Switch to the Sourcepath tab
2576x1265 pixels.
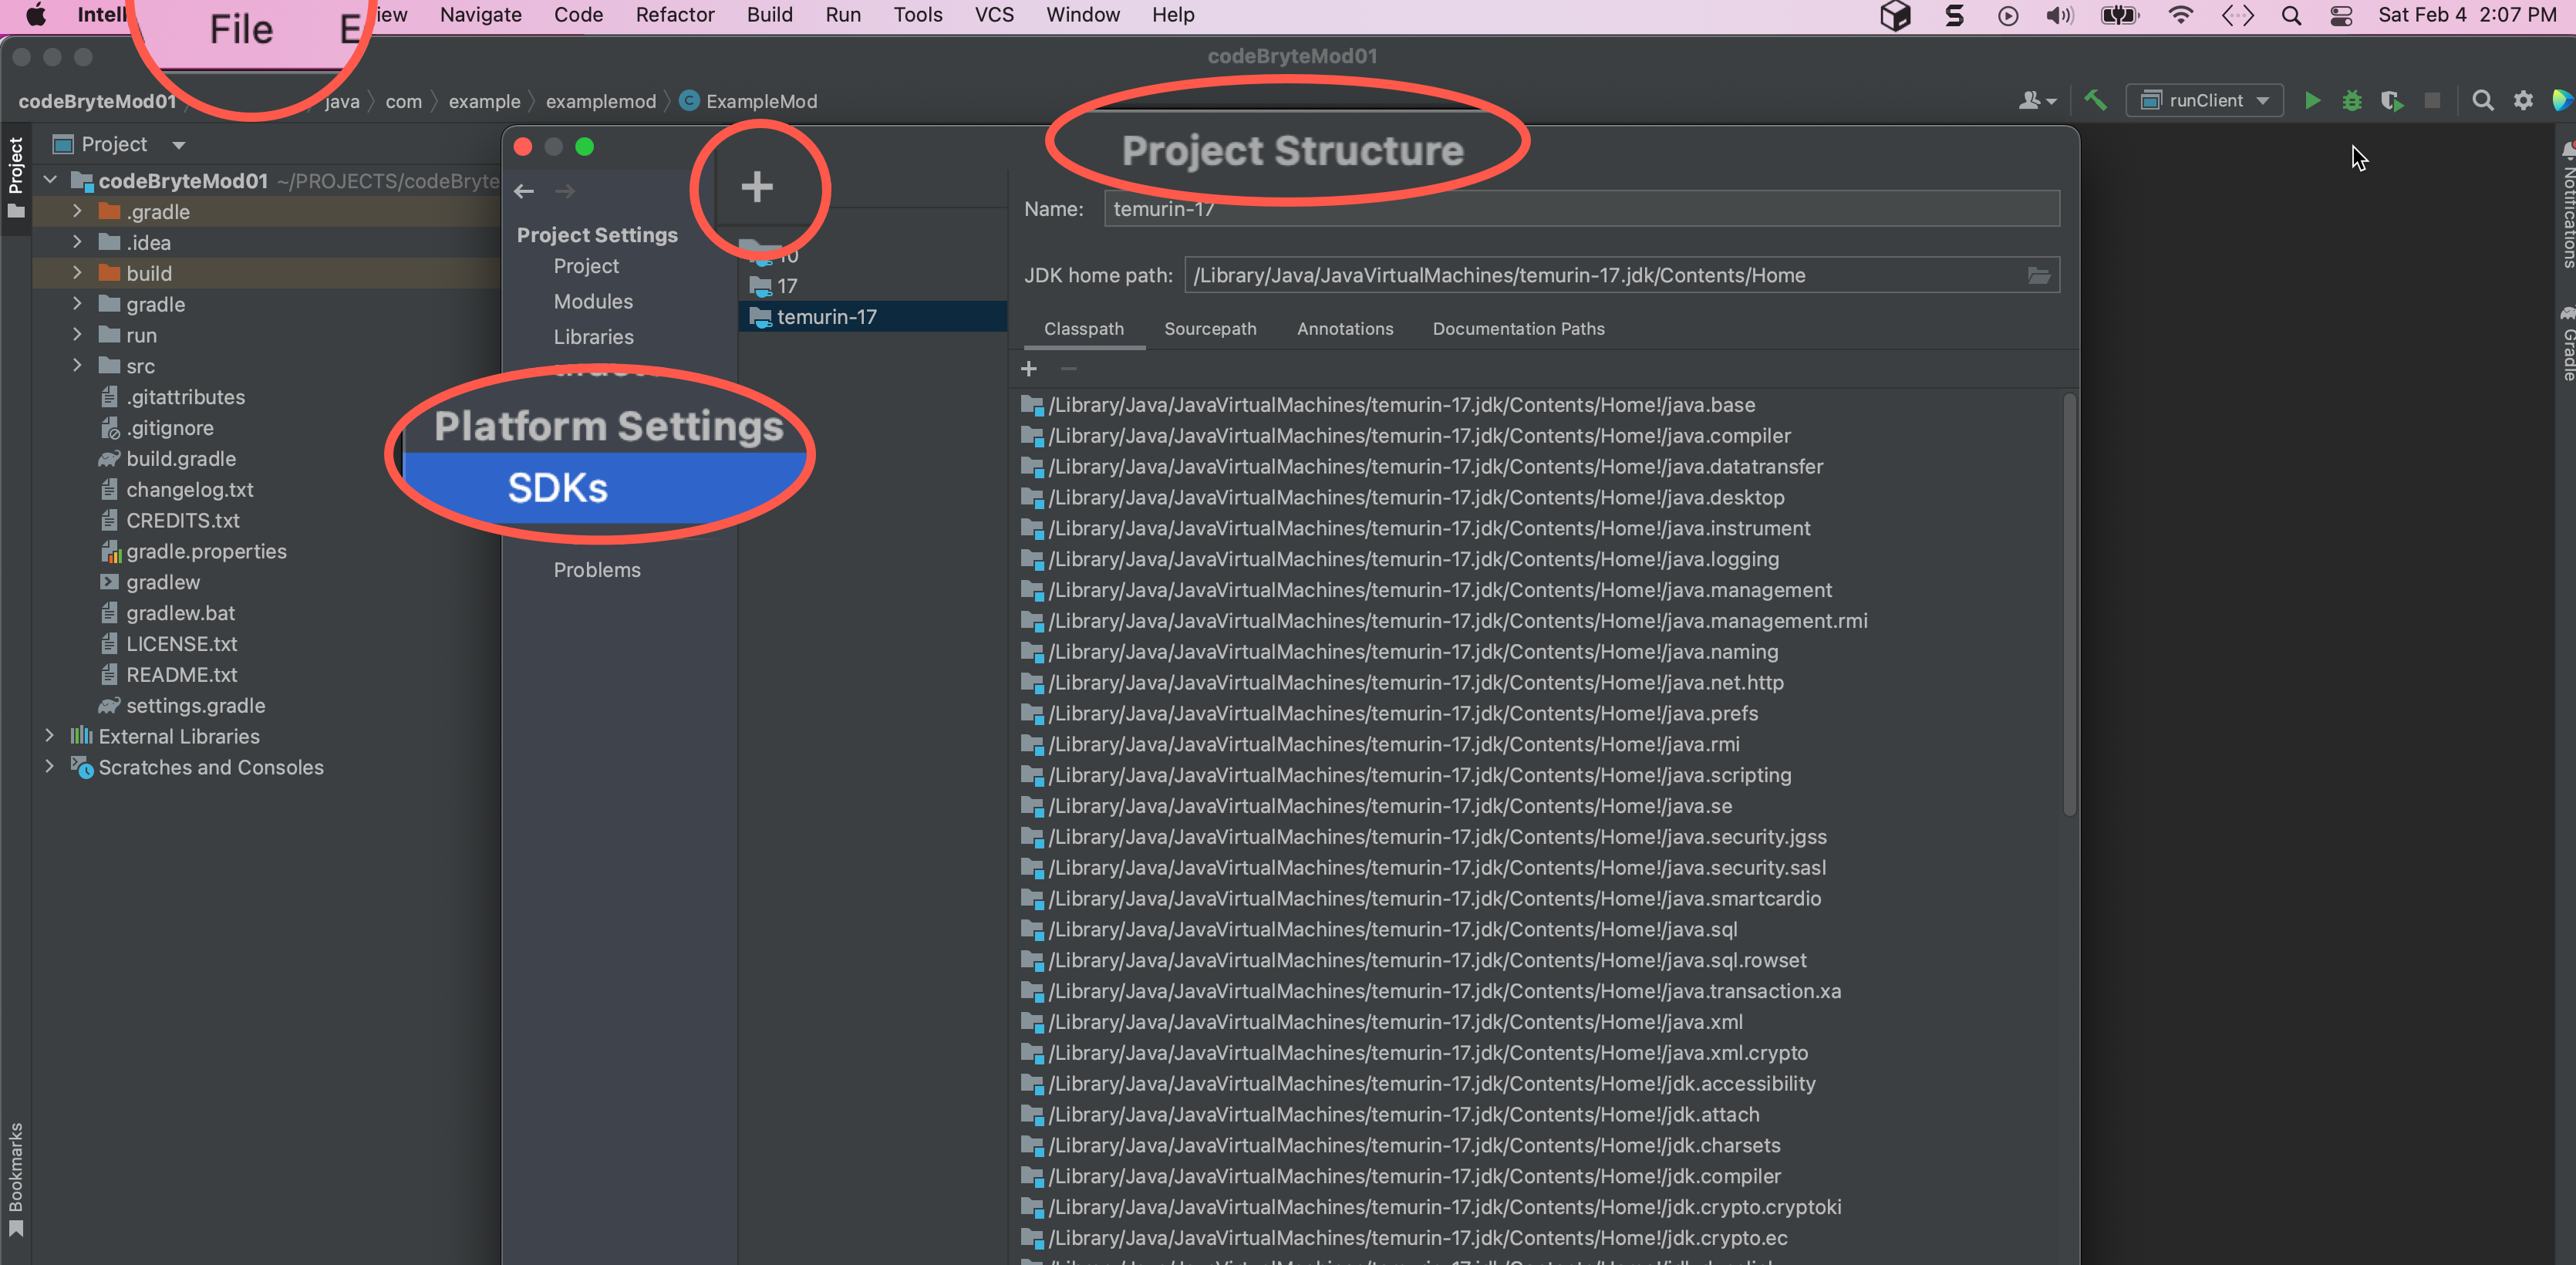(x=1209, y=329)
